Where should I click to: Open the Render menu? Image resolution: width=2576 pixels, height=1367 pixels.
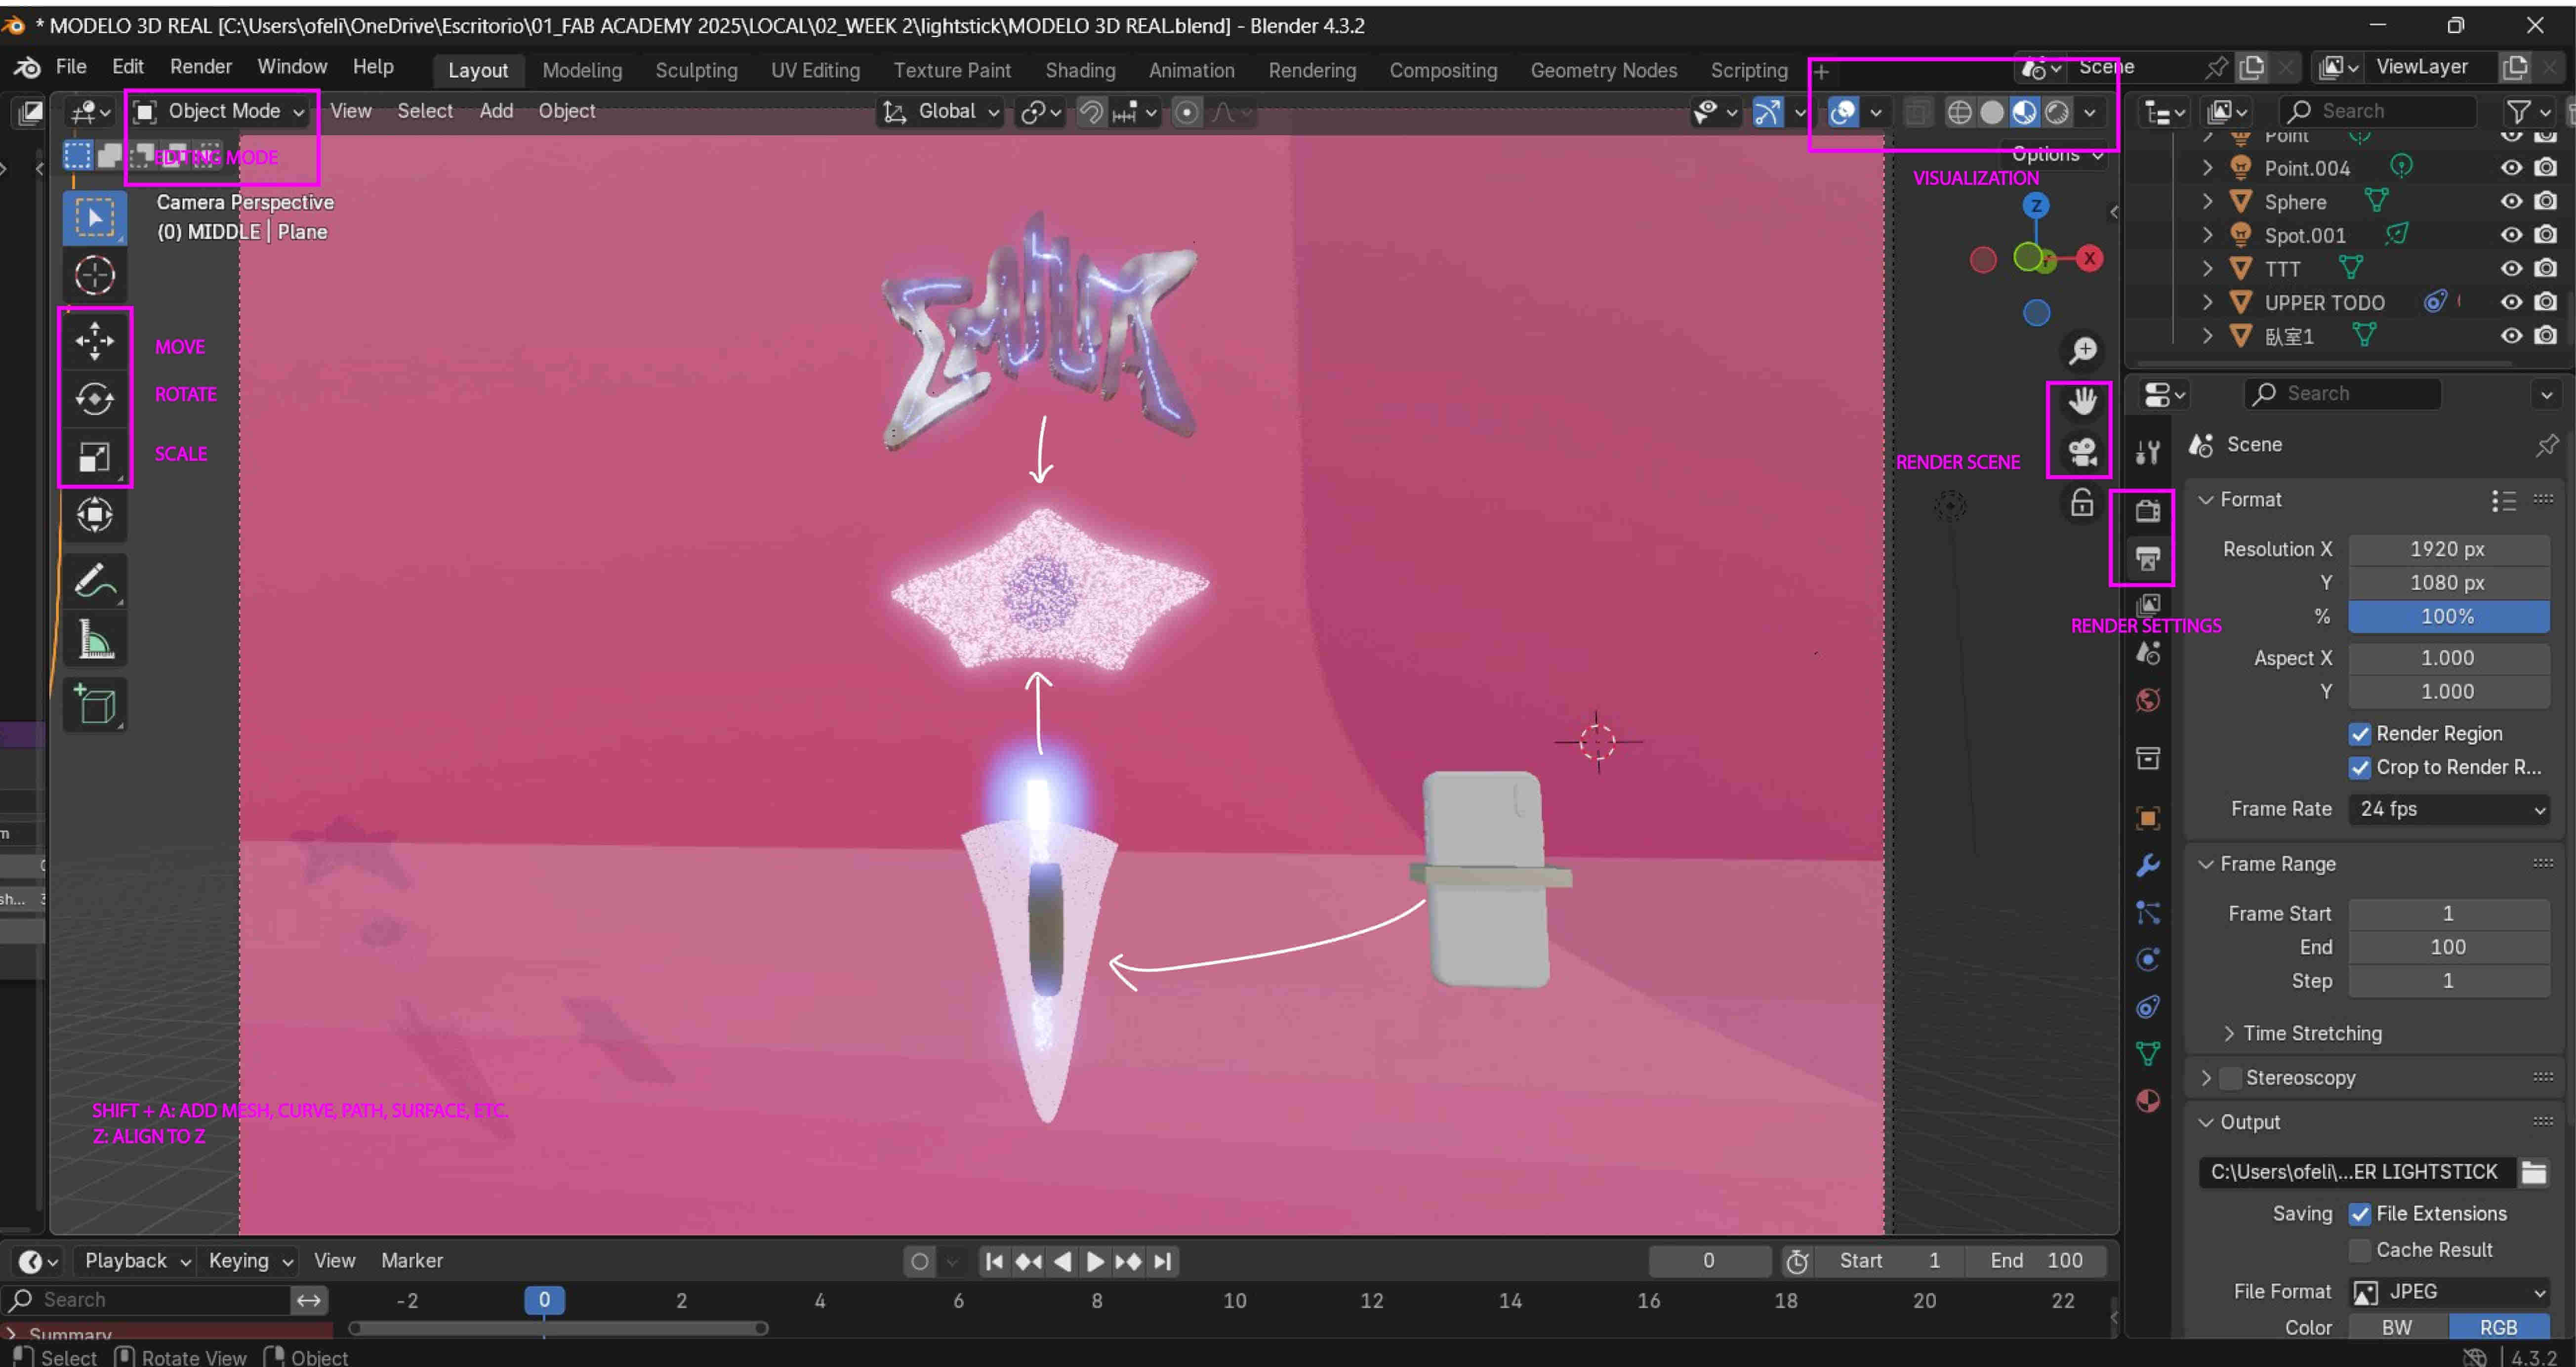coord(200,66)
